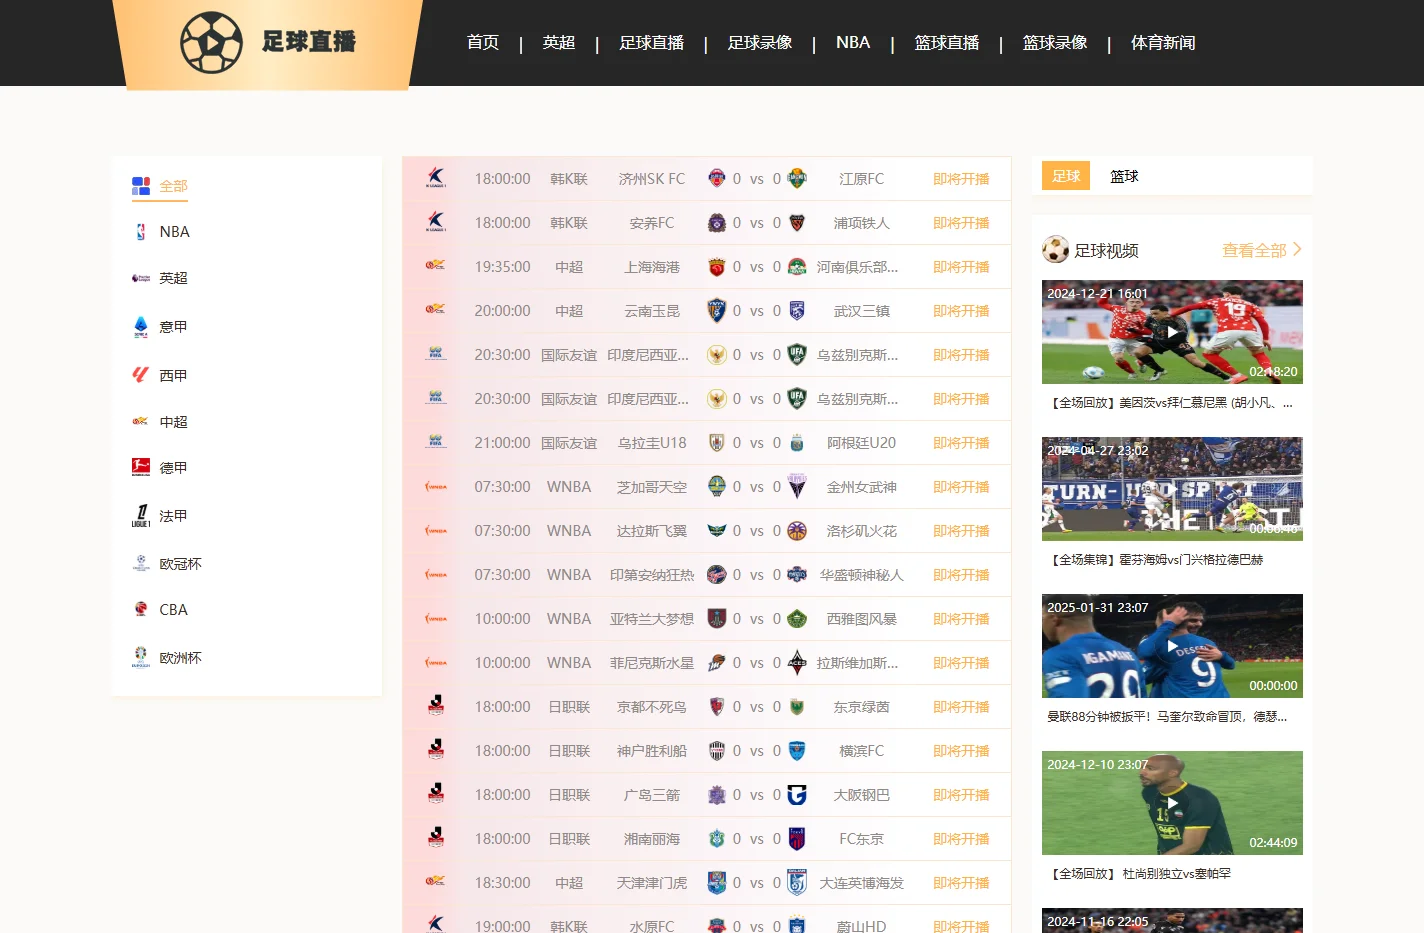The image size is (1424, 933).
Task: Click 即将开播 for 天津津门虎 match
Action: click(961, 883)
